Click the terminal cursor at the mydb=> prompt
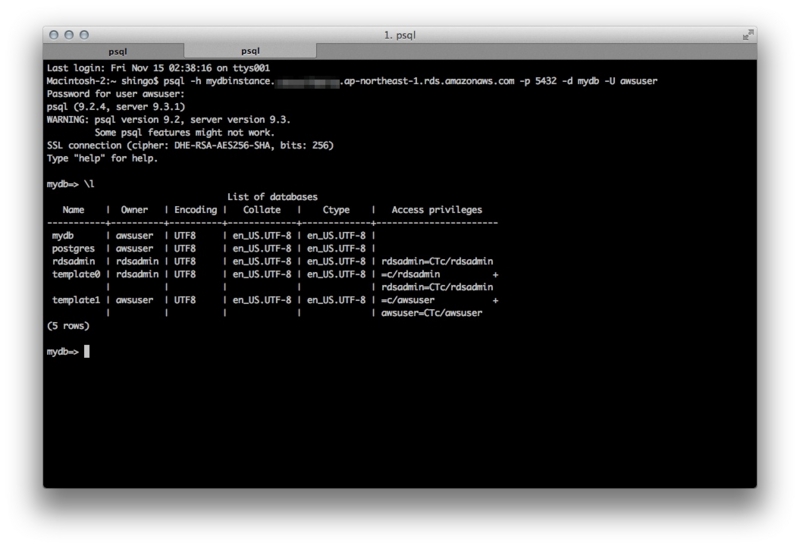The height and width of the screenshot is (548, 800). point(87,352)
